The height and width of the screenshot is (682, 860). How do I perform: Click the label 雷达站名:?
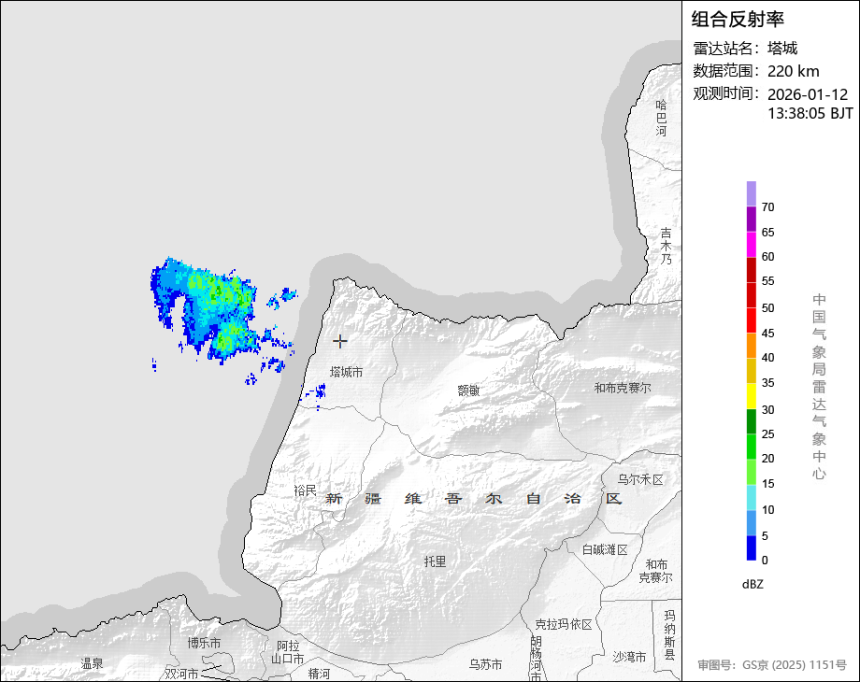tap(727, 48)
